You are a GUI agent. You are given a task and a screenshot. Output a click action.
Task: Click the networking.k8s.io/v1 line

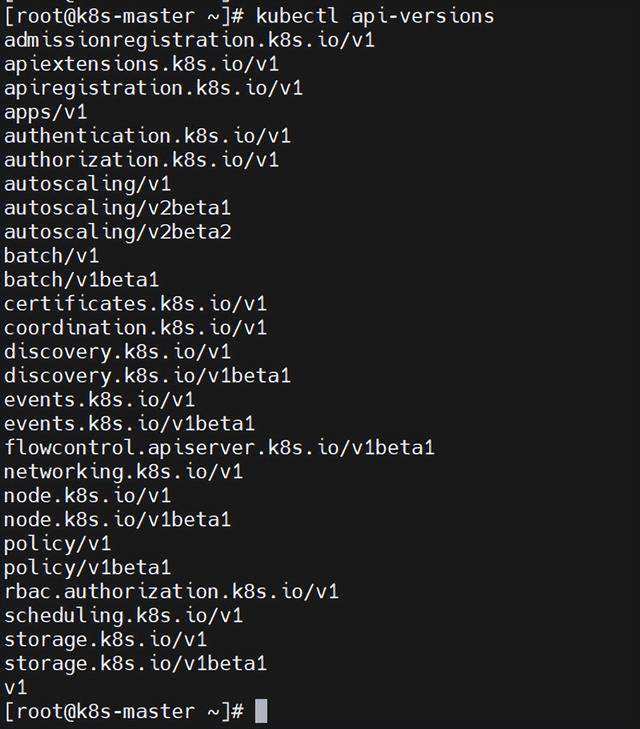(x=123, y=472)
